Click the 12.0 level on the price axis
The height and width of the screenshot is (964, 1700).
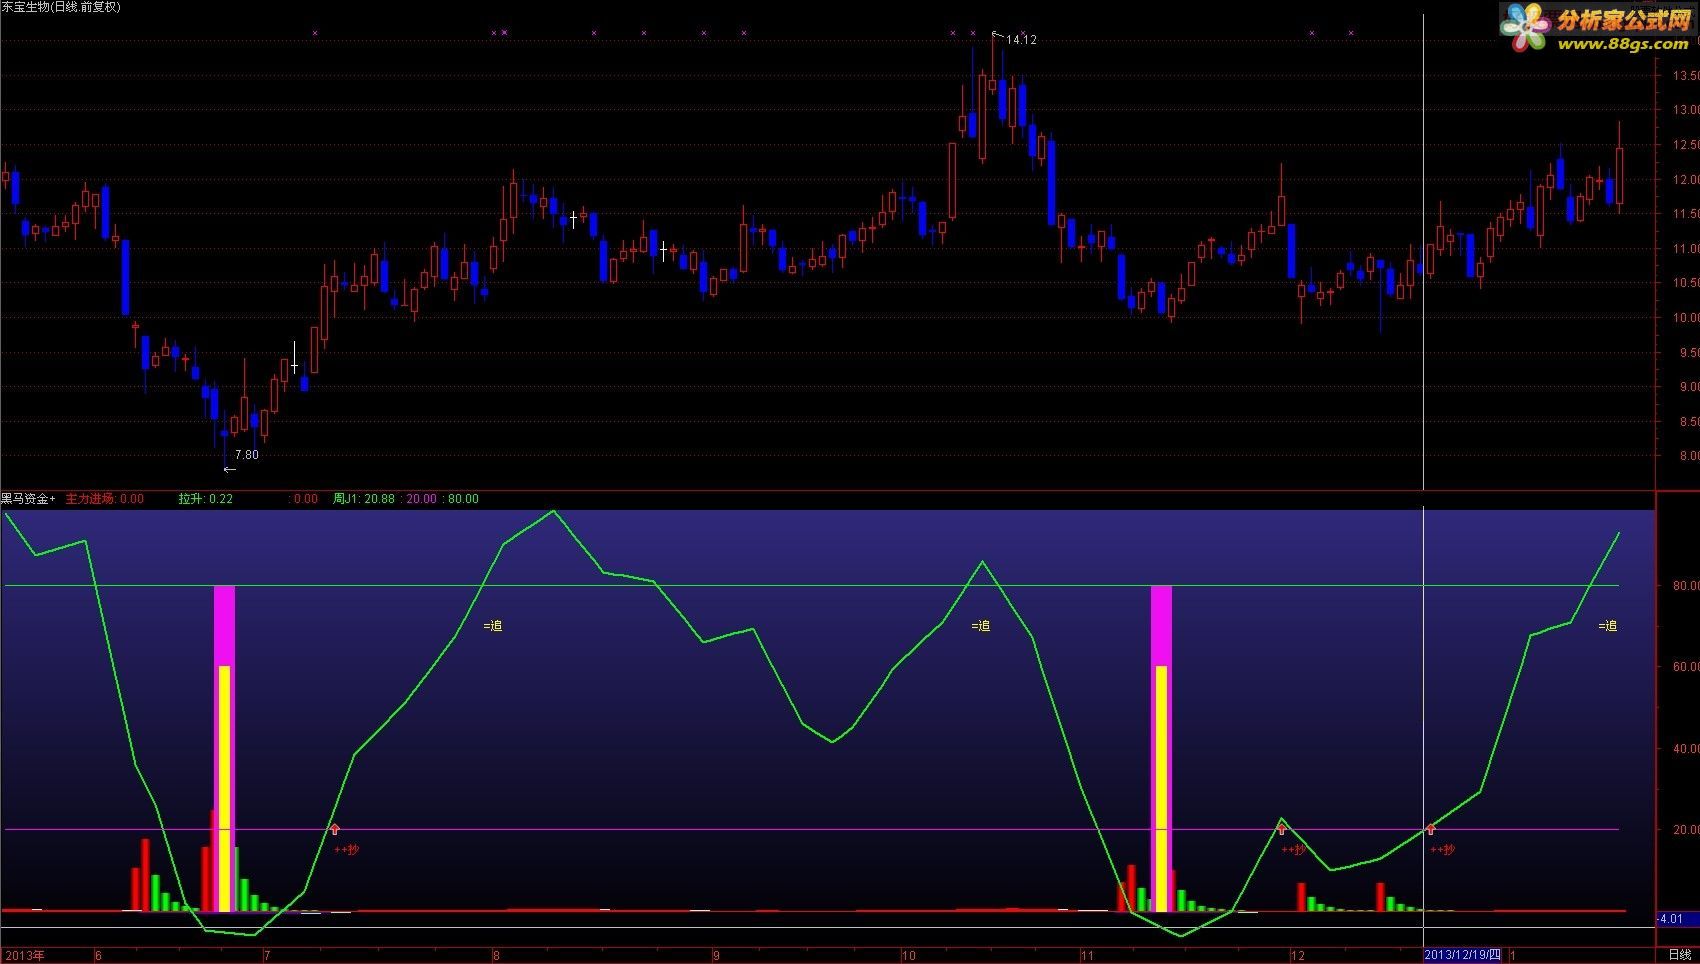(x=1685, y=180)
